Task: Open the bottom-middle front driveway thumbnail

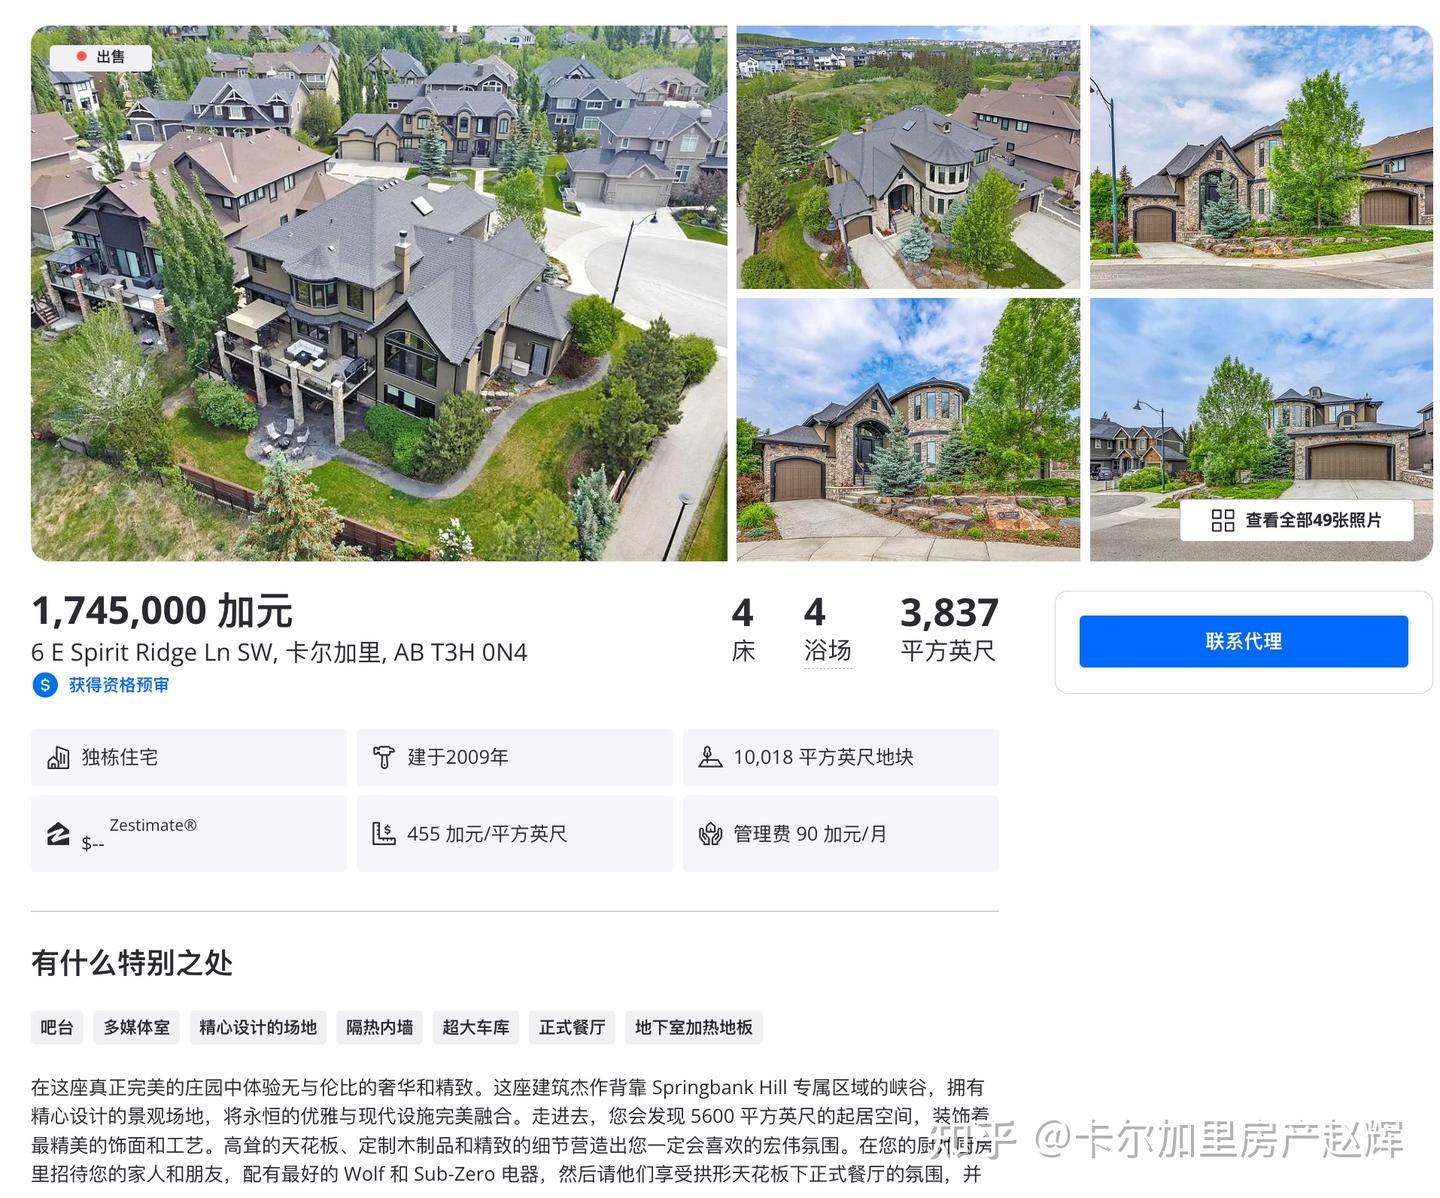Action: coord(908,429)
